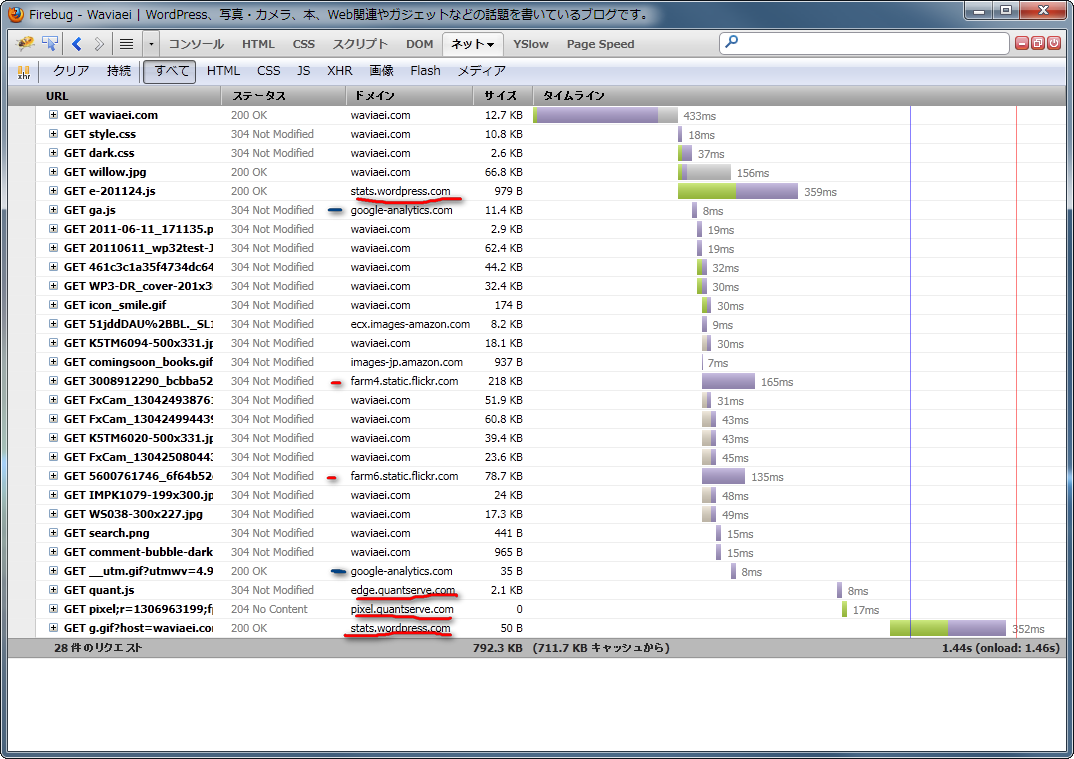
Task: Click the search magnifier icon
Action: [732, 42]
